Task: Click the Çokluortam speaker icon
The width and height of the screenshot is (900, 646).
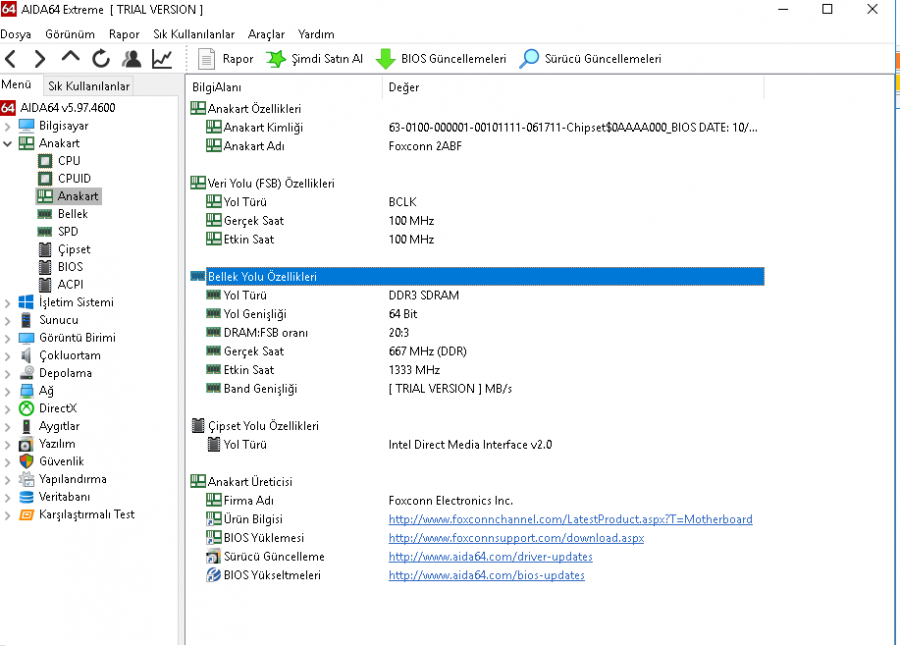Action: pos(26,356)
